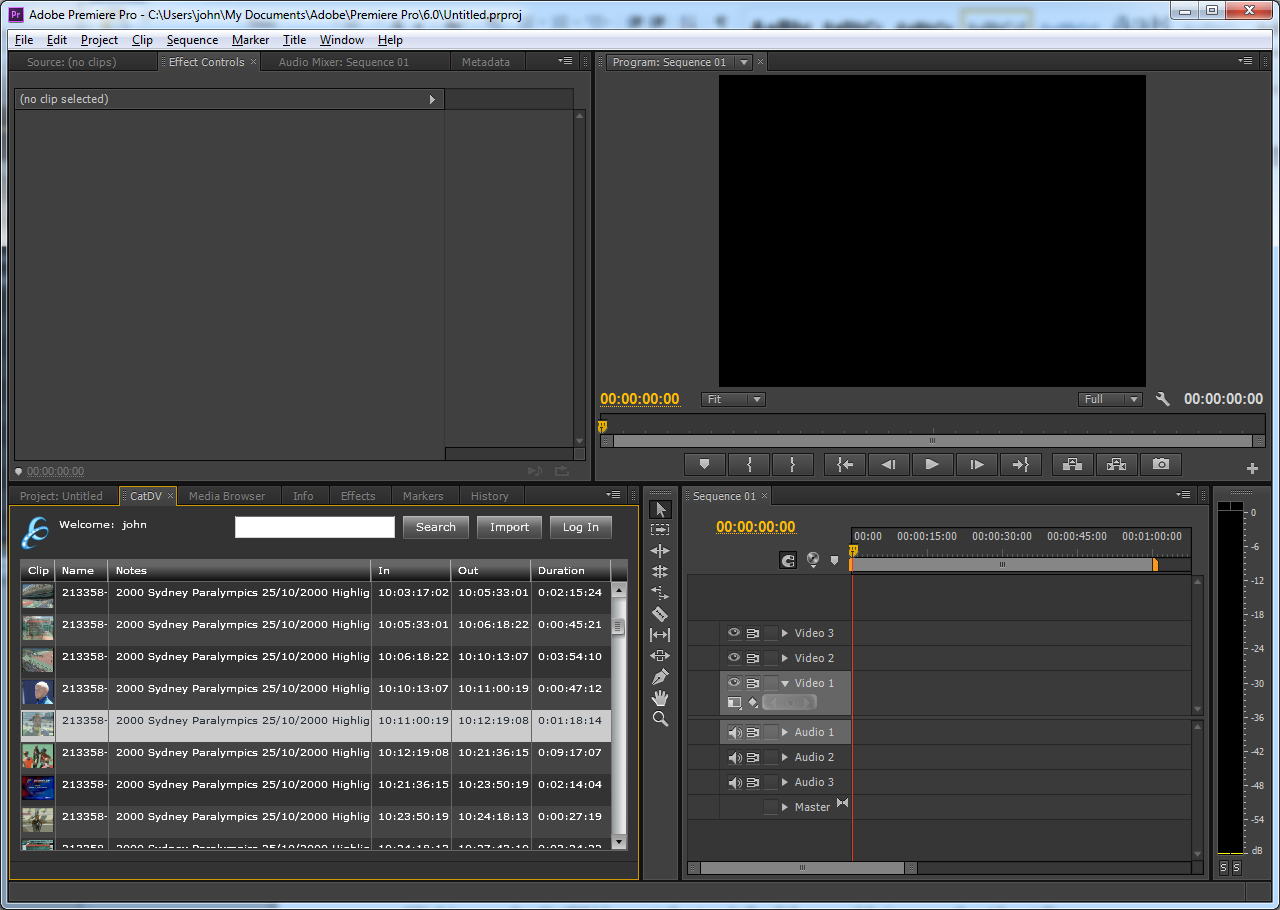Click the CatDV search text field
Image resolution: width=1280 pixels, height=910 pixels.
pyautogui.click(x=315, y=527)
